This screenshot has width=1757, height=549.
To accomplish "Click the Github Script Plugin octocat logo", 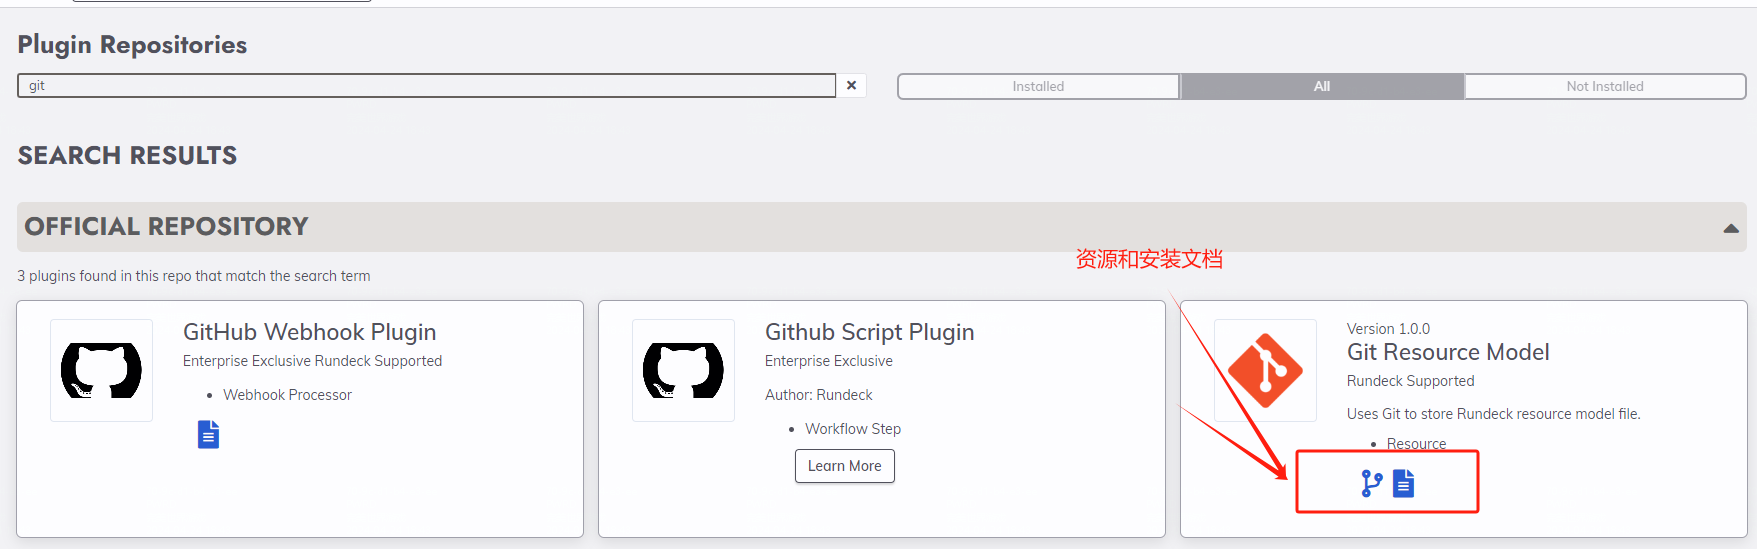I will [x=683, y=370].
